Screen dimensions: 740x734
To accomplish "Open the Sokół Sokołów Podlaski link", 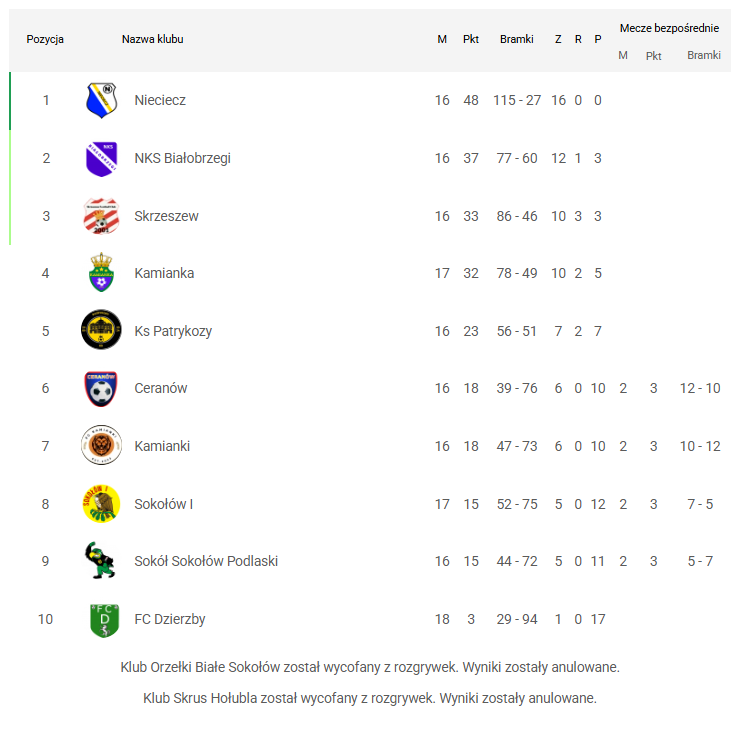I will coord(206,561).
